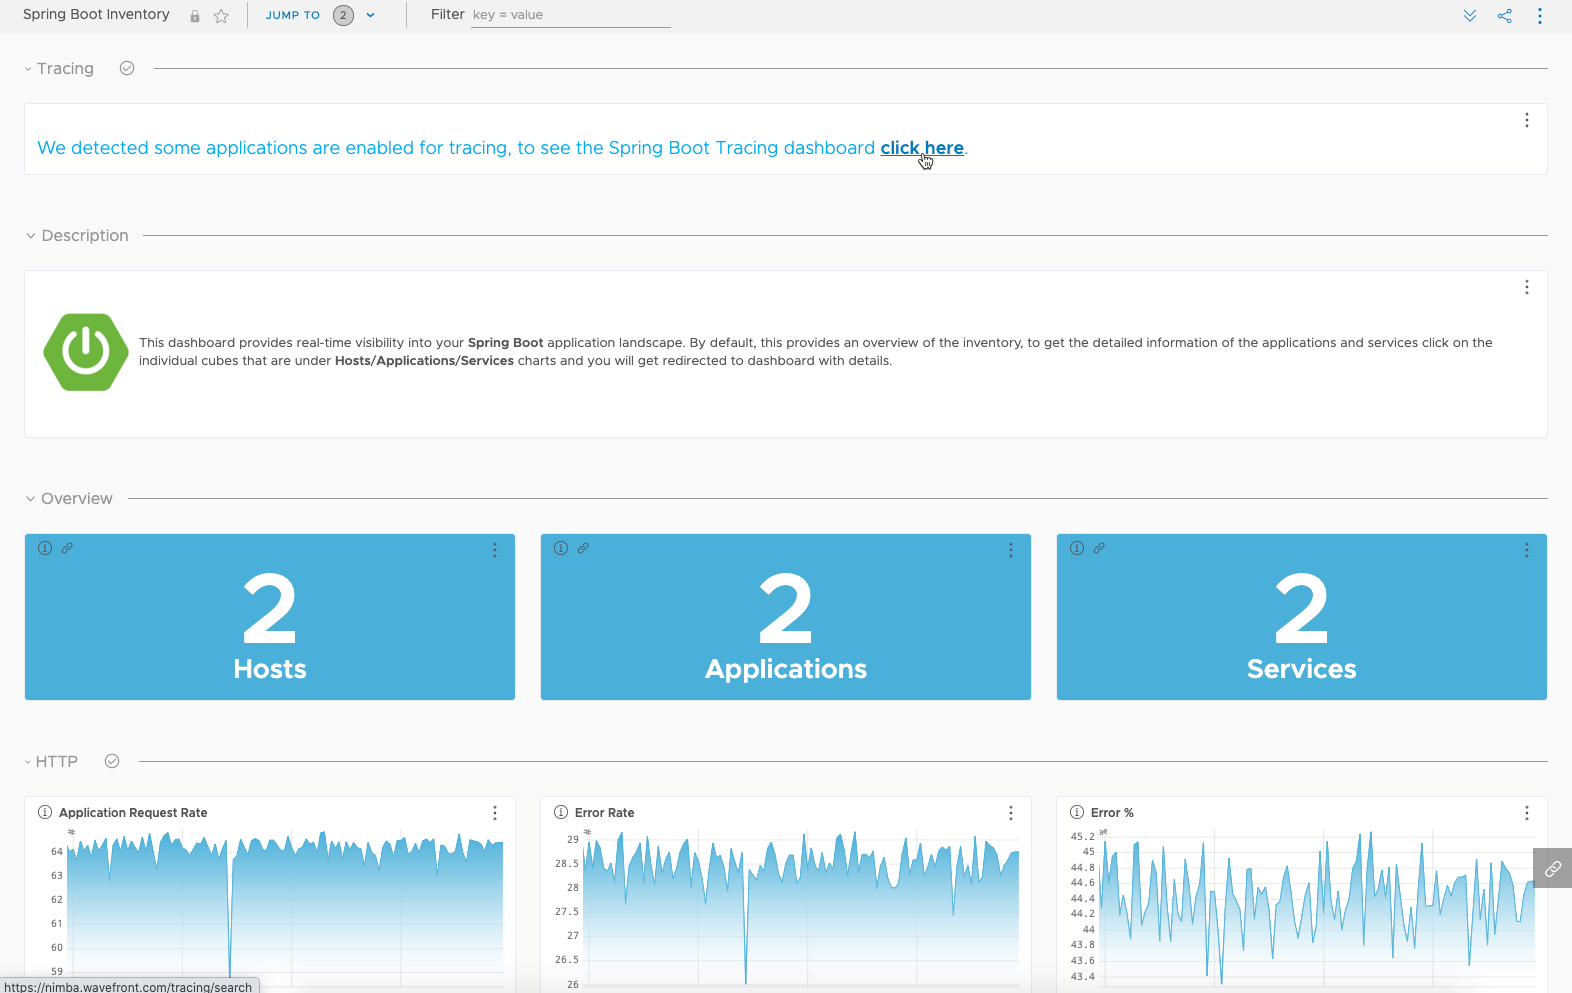Click link icon on the Applications card
Viewport: 1572px width, 993px height.
(583, 548)
